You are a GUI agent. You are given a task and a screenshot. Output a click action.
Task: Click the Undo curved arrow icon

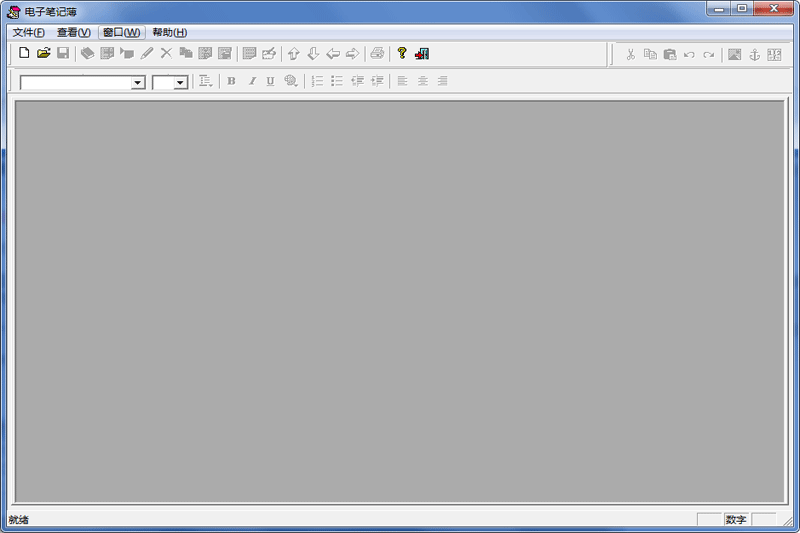pos(689,55)
